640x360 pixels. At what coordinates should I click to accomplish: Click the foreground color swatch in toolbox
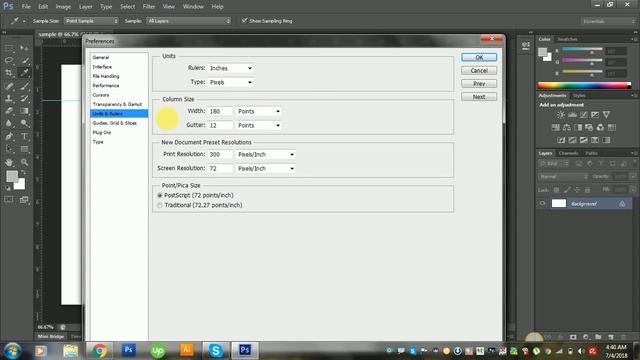(12, 176)
